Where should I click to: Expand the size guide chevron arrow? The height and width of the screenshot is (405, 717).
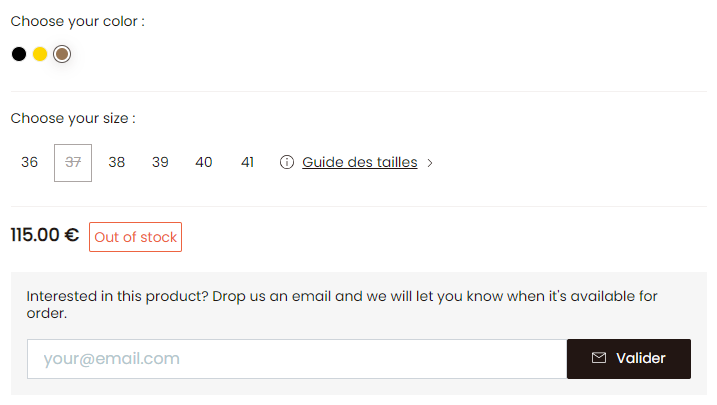click(x=430, y=163)
